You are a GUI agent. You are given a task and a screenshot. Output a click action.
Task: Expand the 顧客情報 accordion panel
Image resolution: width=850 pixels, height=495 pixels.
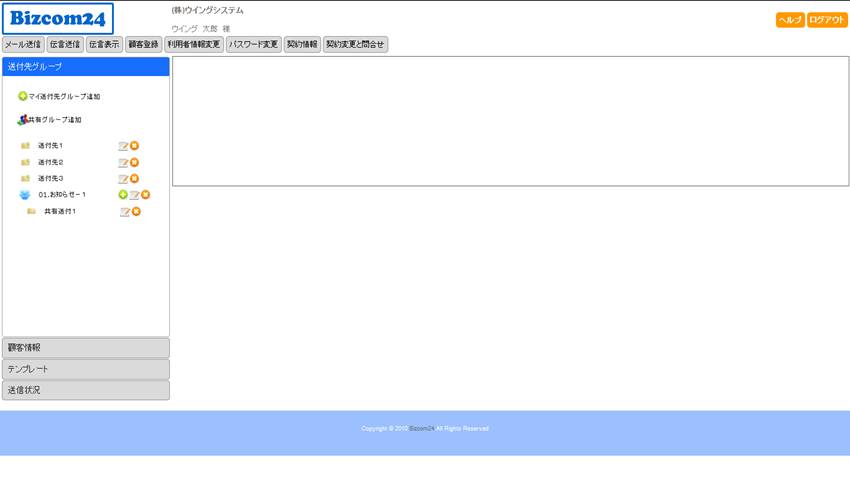pyautogui.click(x=86, y=348)
